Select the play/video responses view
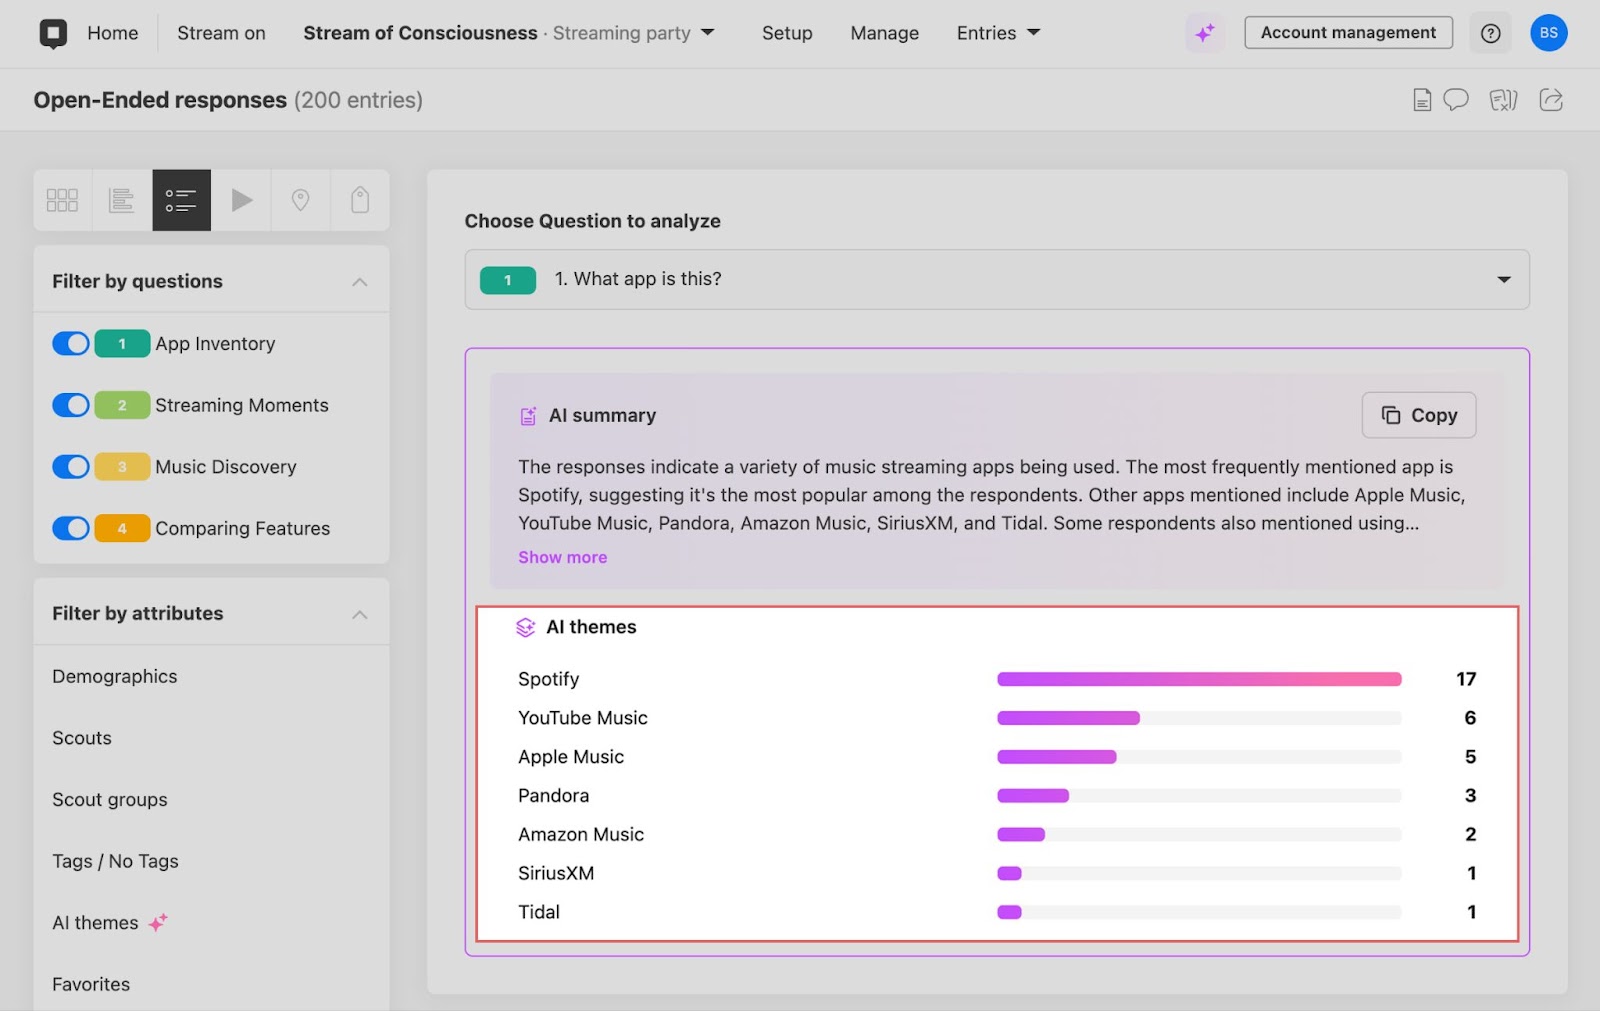Screen dimensions: 1600x1011 [x=241, y=199]
